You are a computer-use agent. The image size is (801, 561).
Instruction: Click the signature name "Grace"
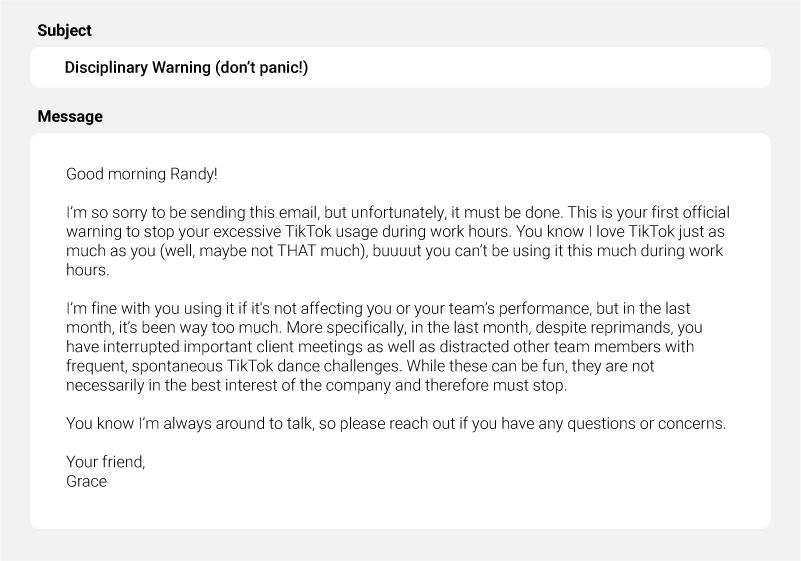[86, 481]
